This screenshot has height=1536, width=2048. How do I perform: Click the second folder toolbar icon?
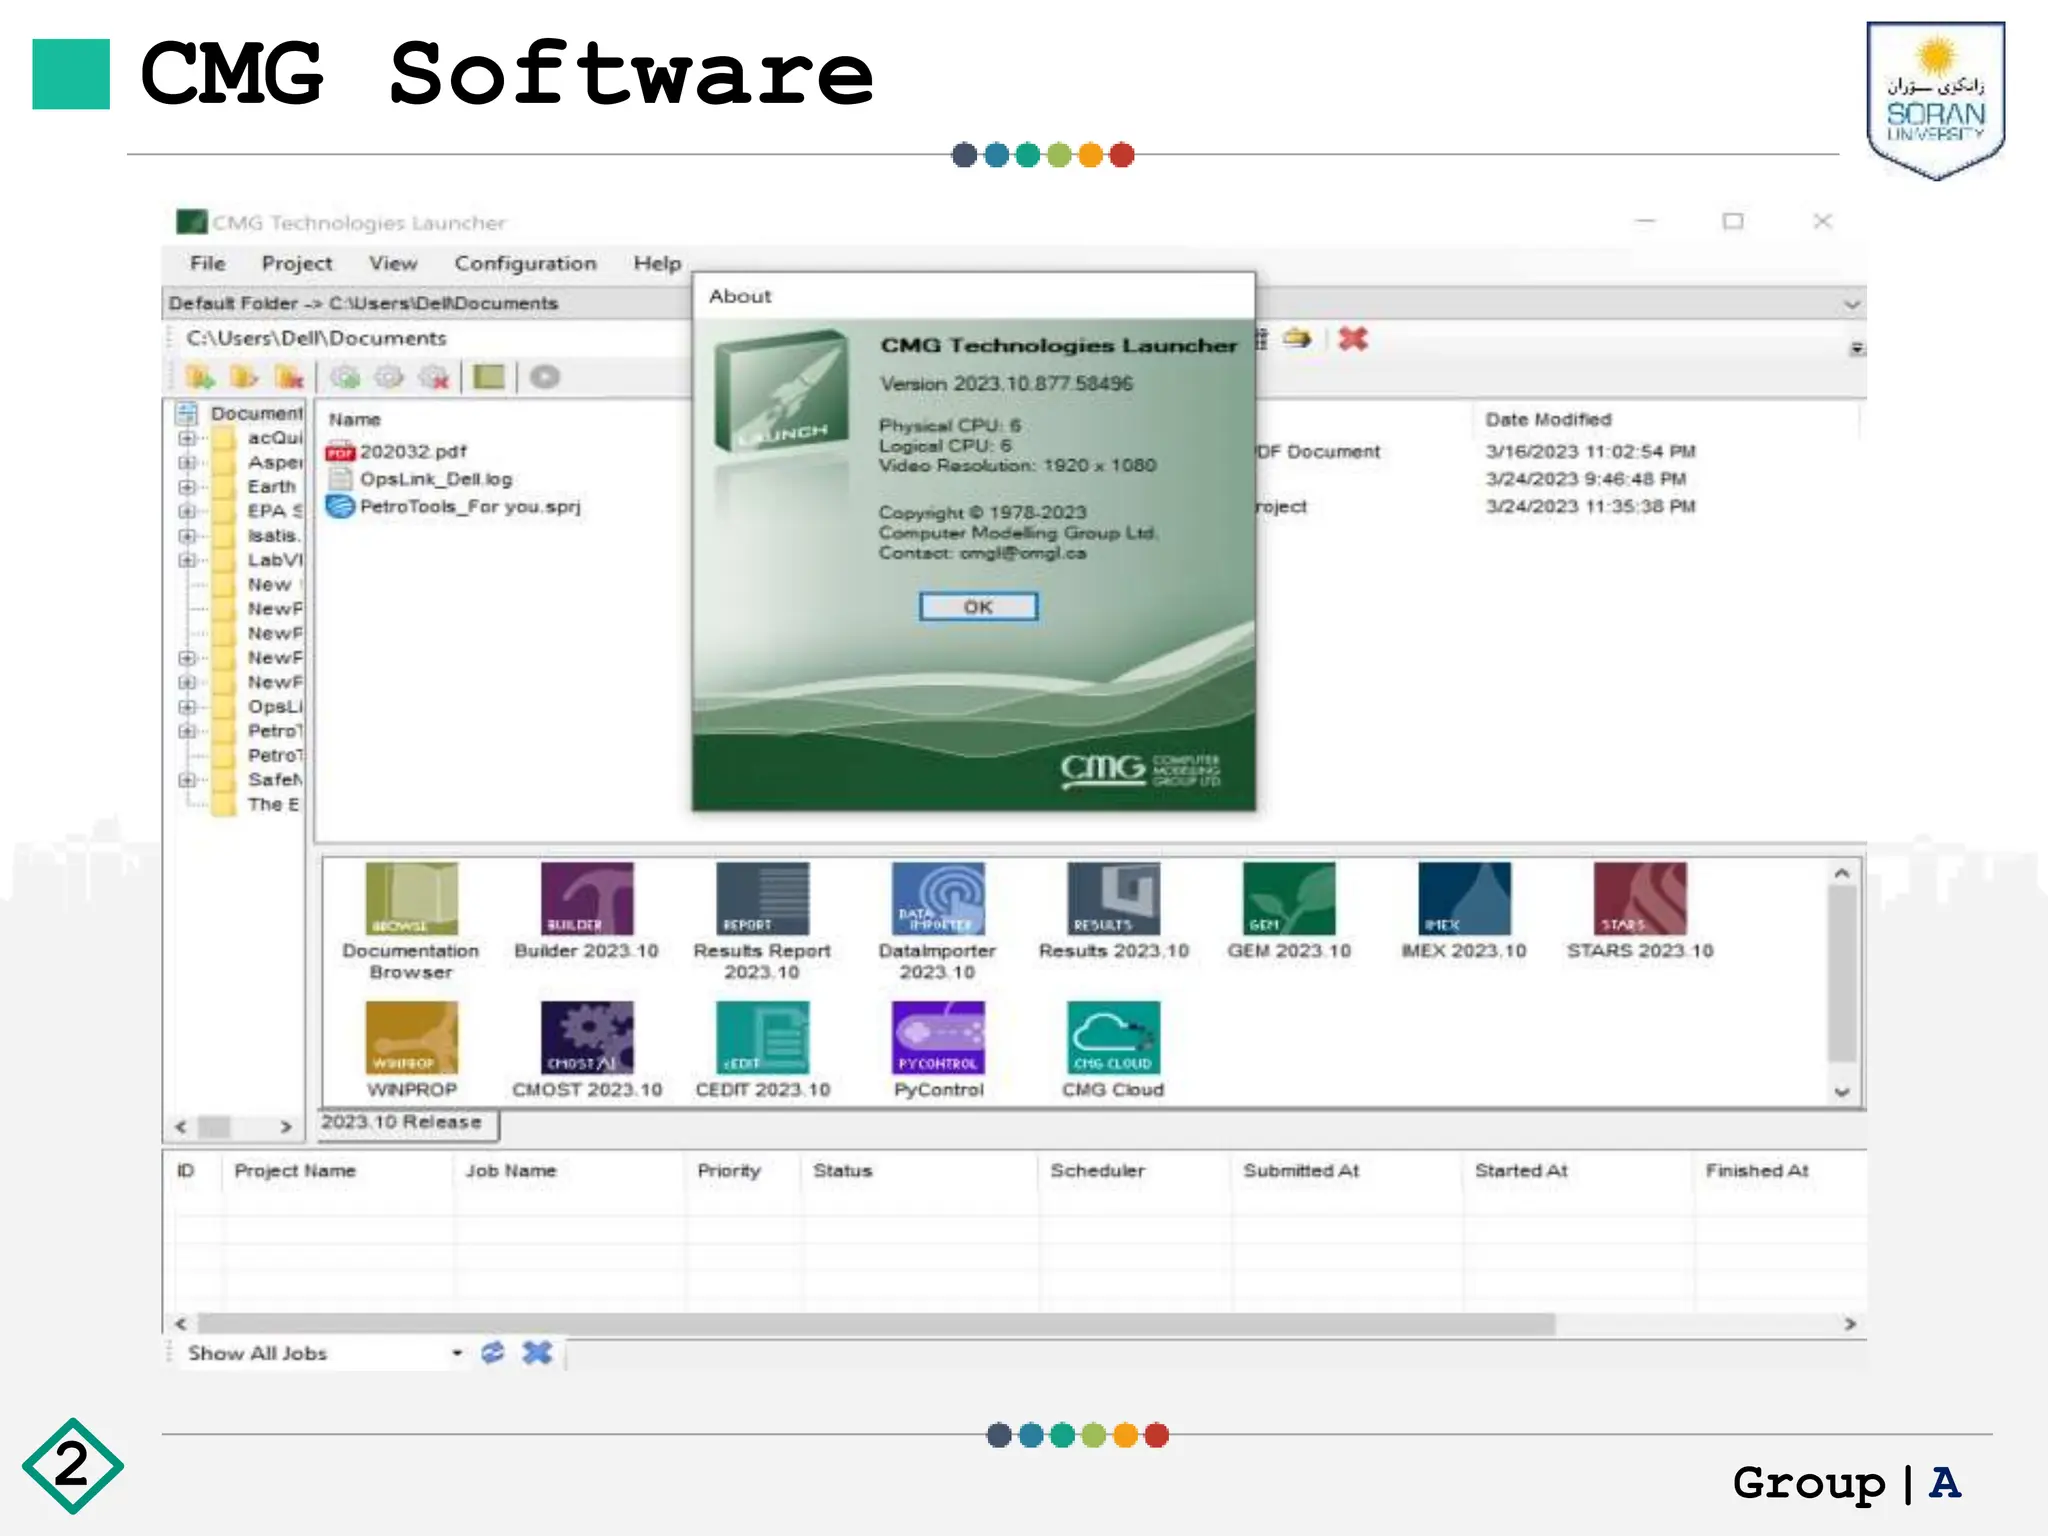click(x=244, y=377)
